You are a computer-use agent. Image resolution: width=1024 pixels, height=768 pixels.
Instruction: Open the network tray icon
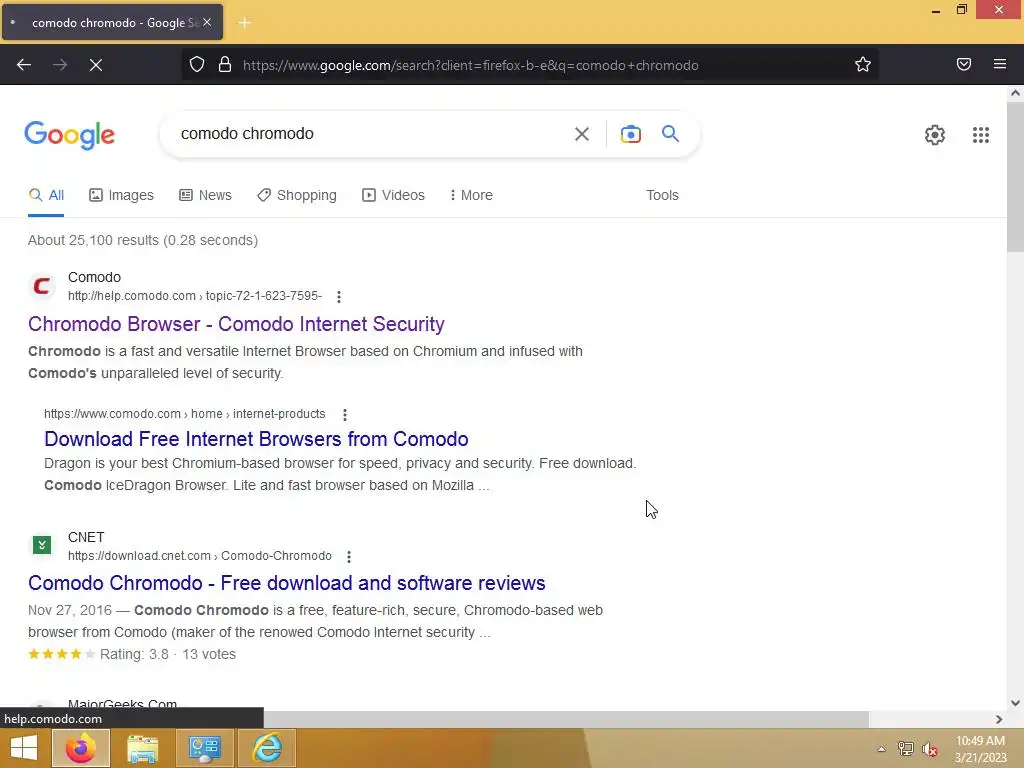coord(906,749)
